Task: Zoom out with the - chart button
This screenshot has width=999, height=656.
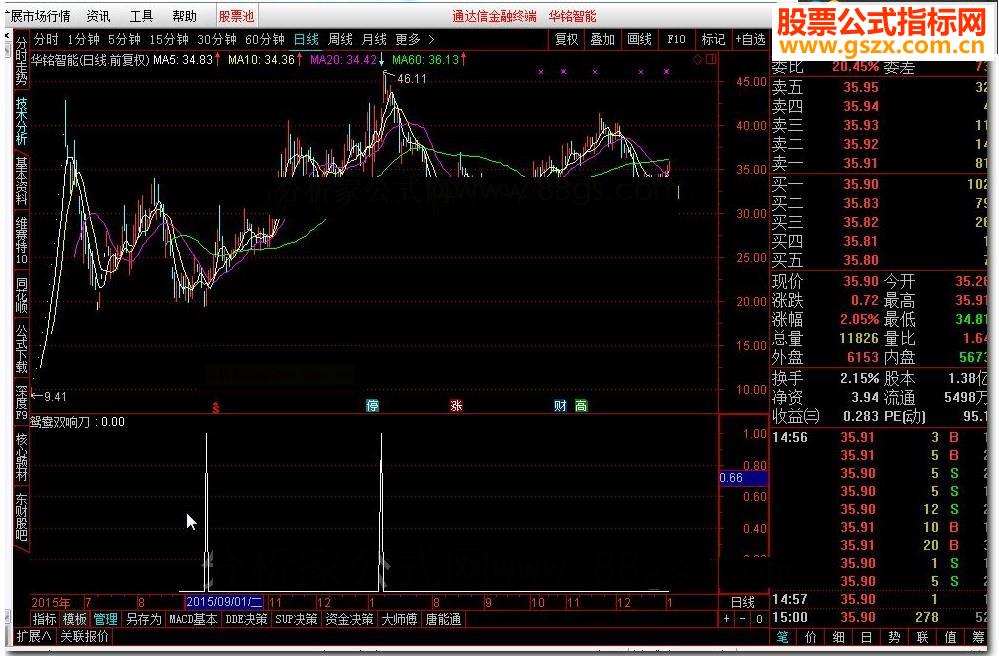Action: click(x=743, y=619)
